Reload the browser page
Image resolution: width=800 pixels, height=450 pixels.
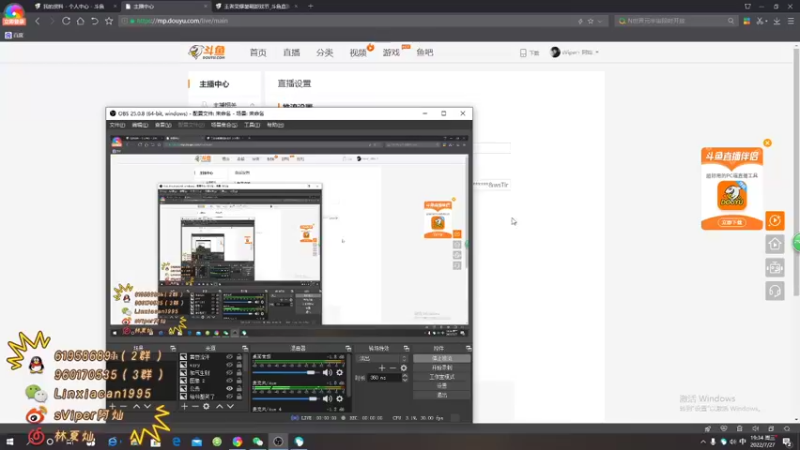pos(66,21)
